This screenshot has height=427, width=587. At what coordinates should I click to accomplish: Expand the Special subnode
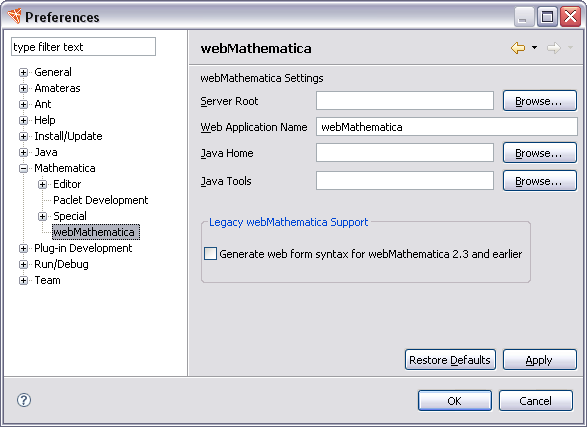tap(42, 216)
